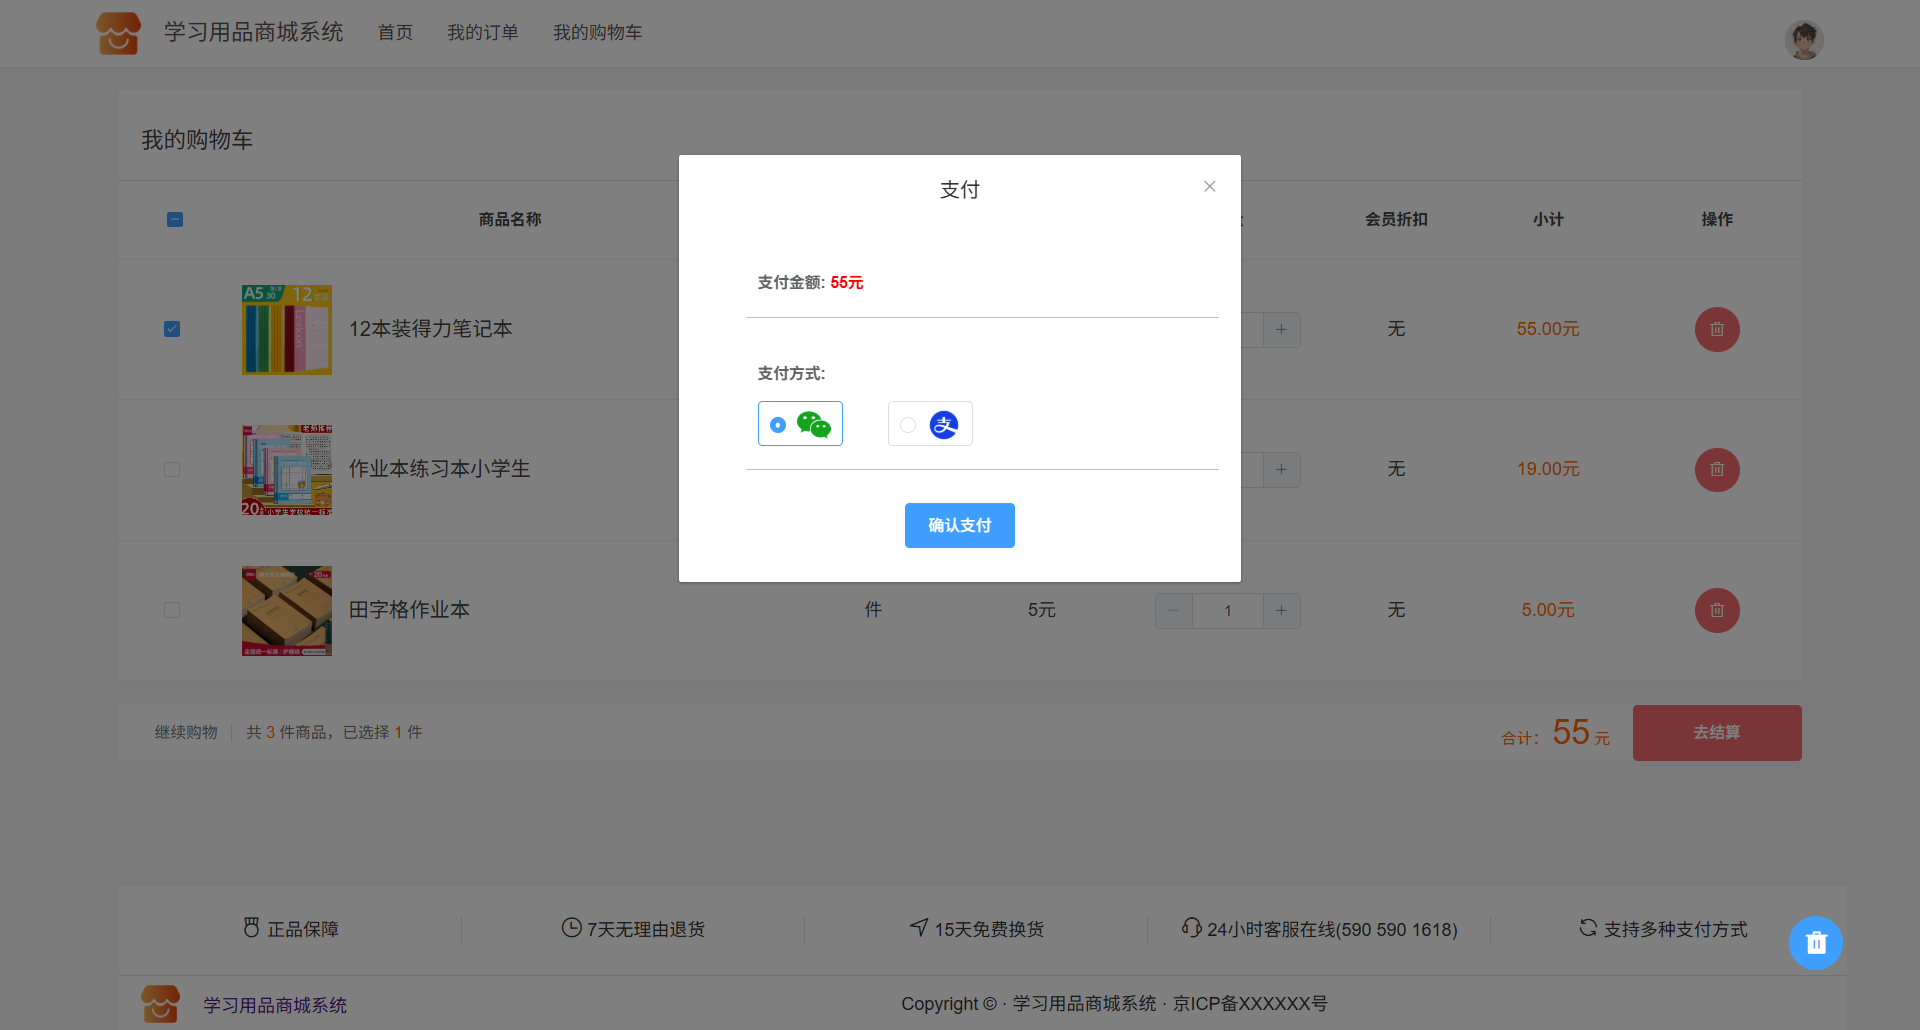
Task: Delete the 田字格作业本 cart item
Action: 1716,610
